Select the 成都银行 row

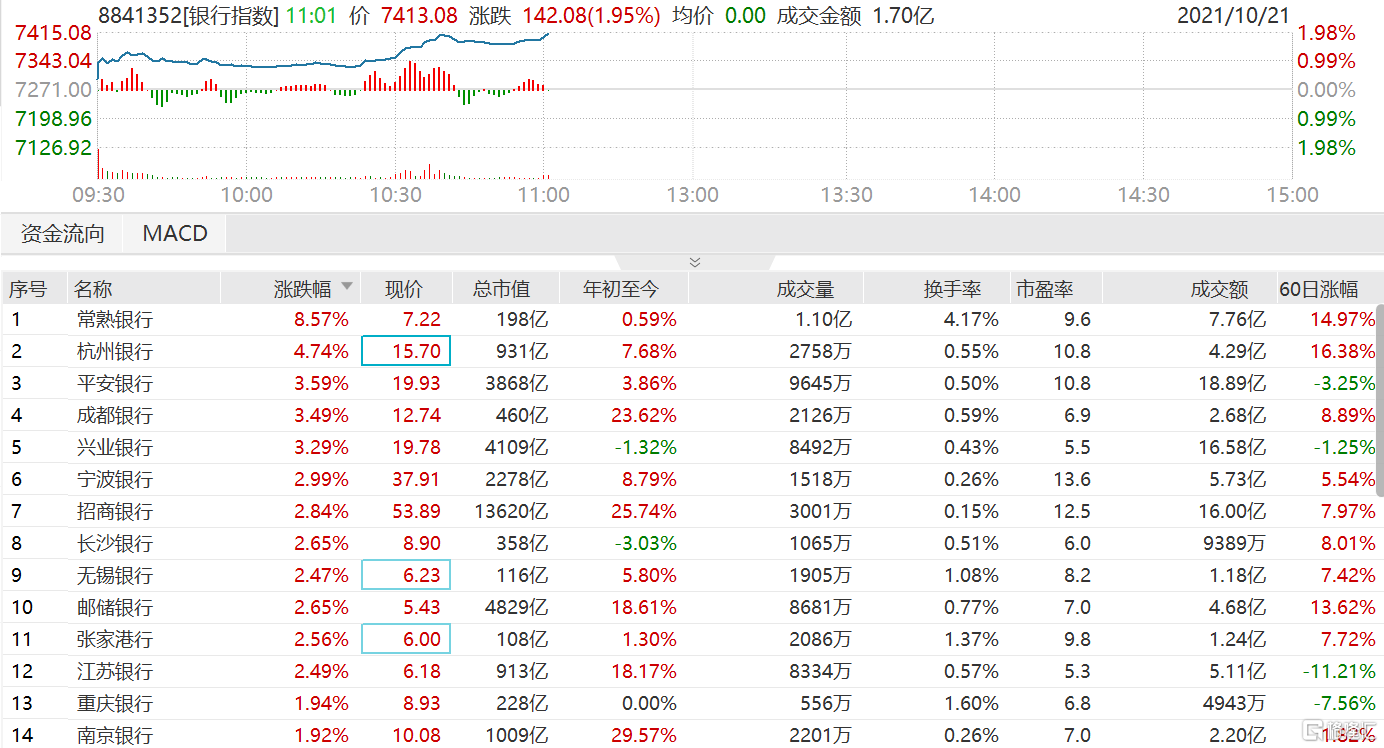click(x=688, y=416)
